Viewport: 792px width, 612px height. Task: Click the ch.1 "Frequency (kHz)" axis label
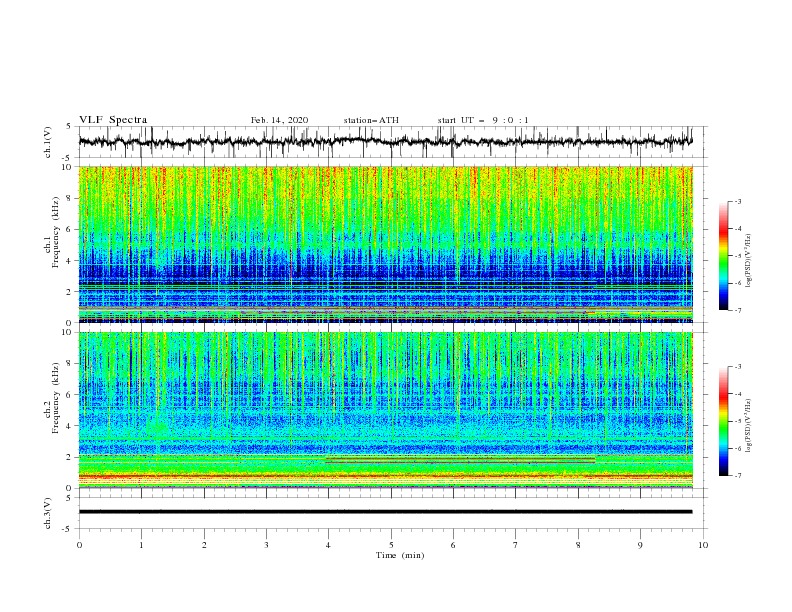pos(56,232)
